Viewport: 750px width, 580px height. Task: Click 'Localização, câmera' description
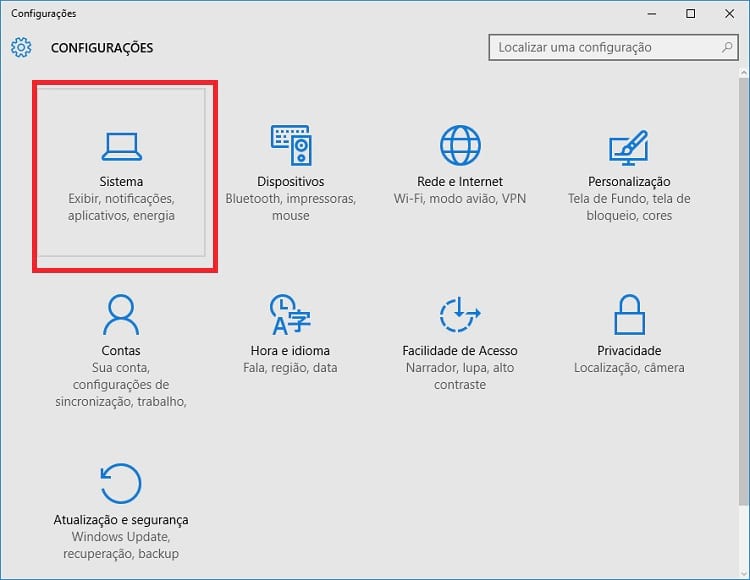coord(629,368)
